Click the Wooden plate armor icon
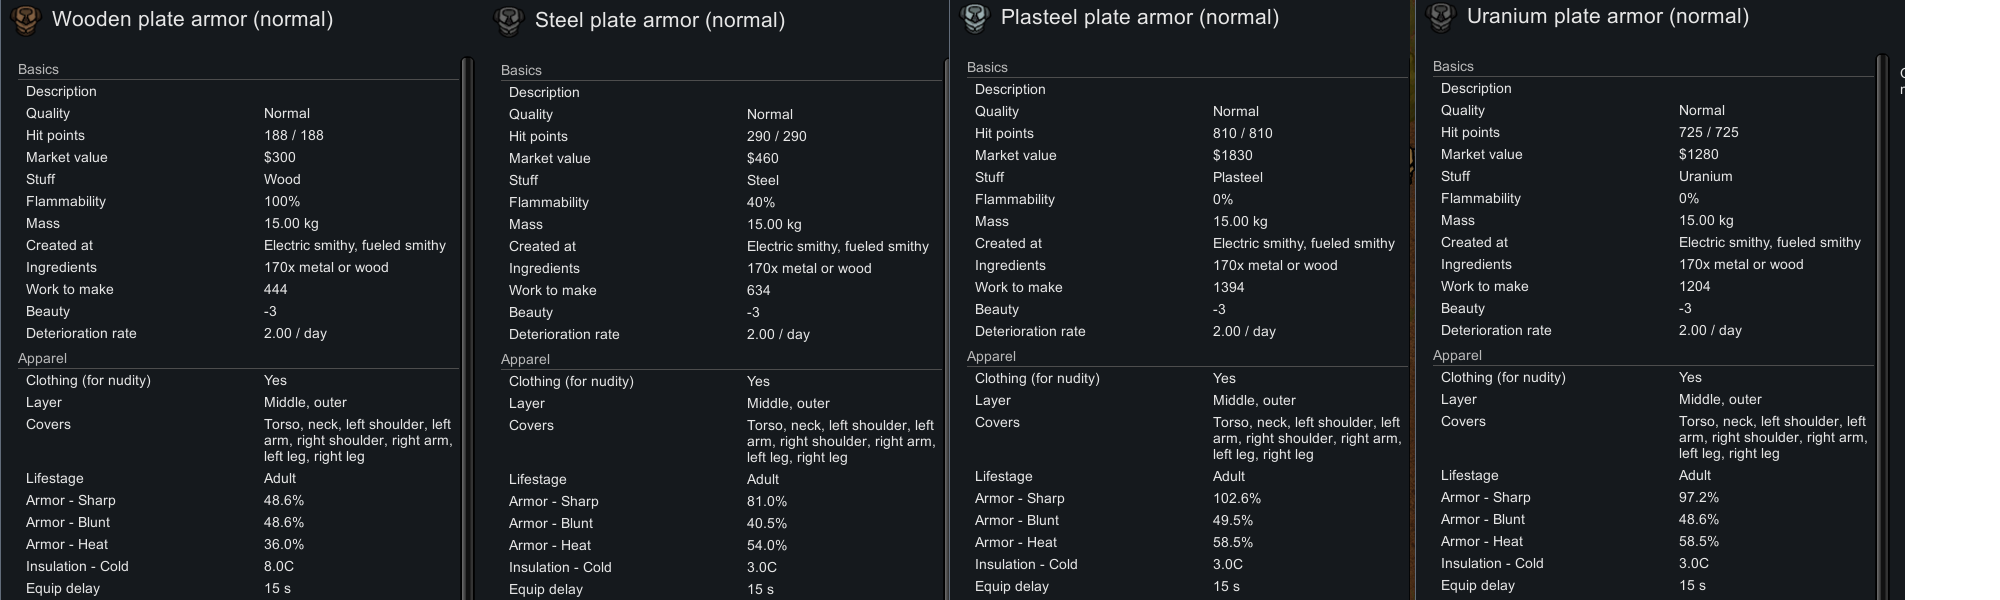Image resolution: width=2000 pixels, height=600 pixels. pos(25,19)
